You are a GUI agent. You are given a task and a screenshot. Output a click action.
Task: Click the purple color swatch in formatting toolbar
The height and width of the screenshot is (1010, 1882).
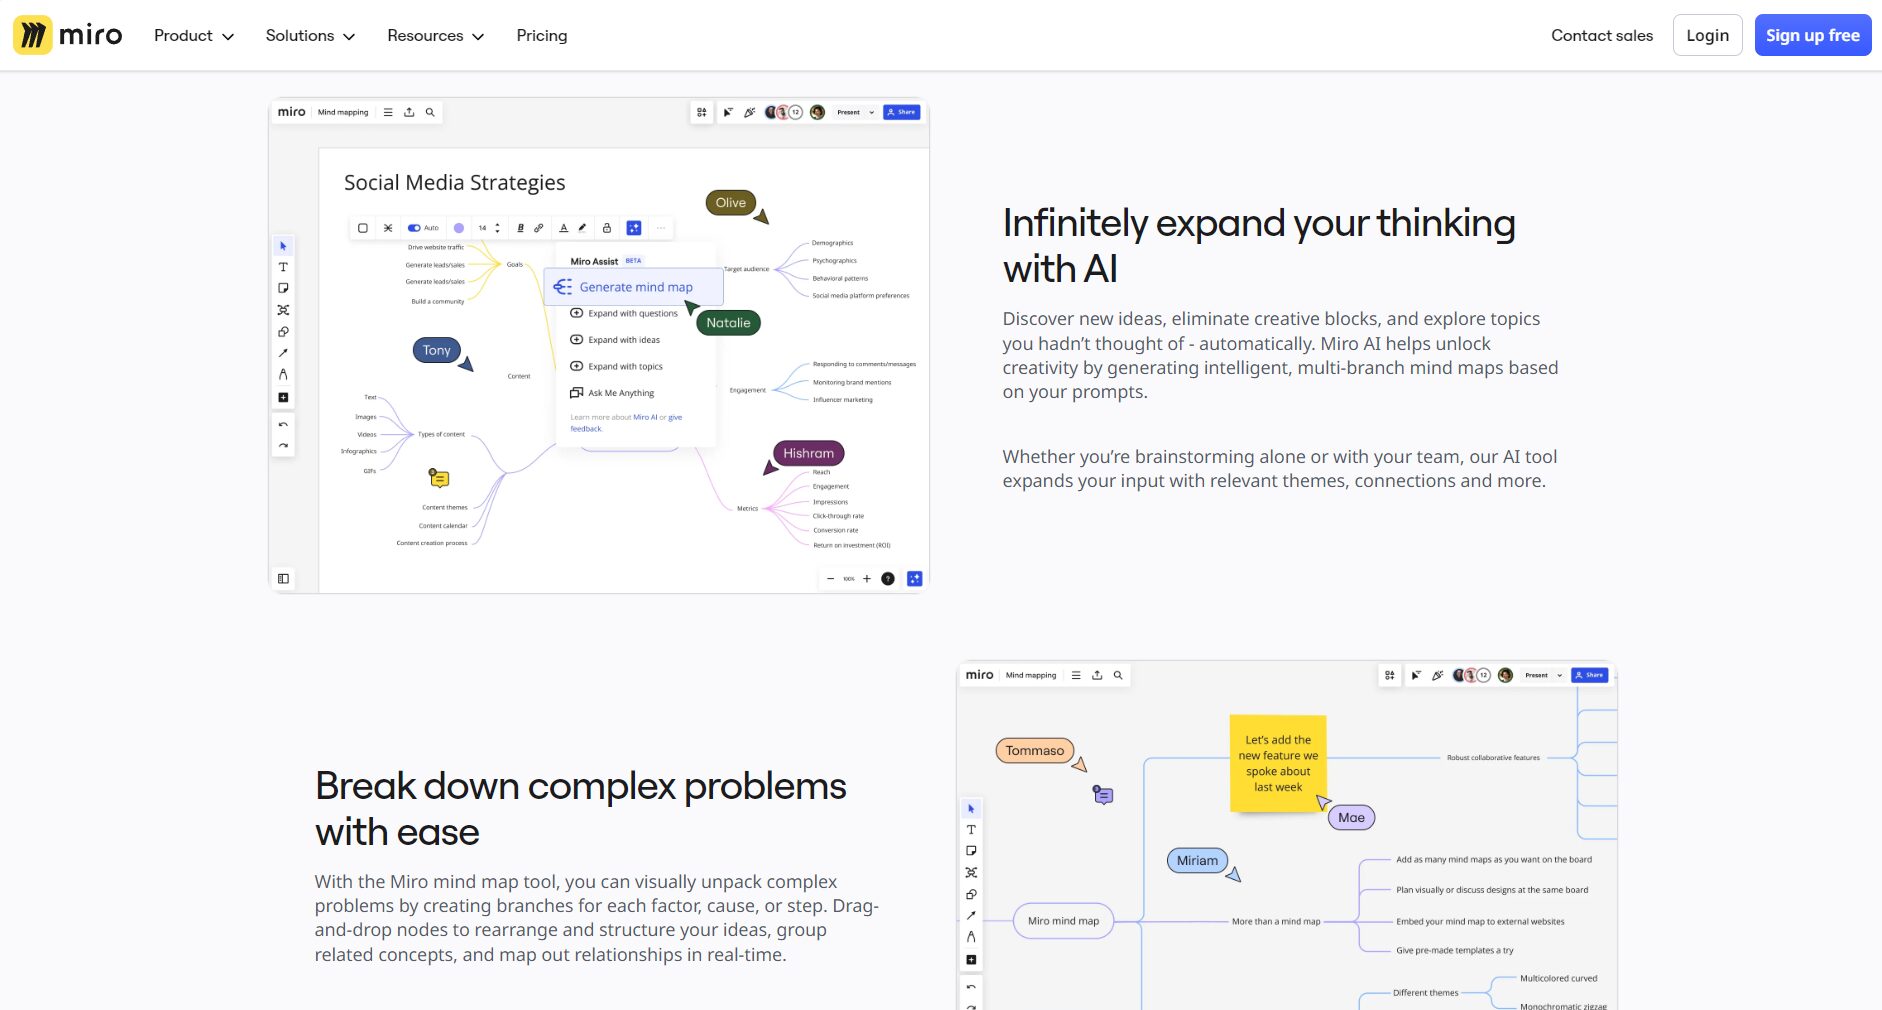[x=459, y=228]
